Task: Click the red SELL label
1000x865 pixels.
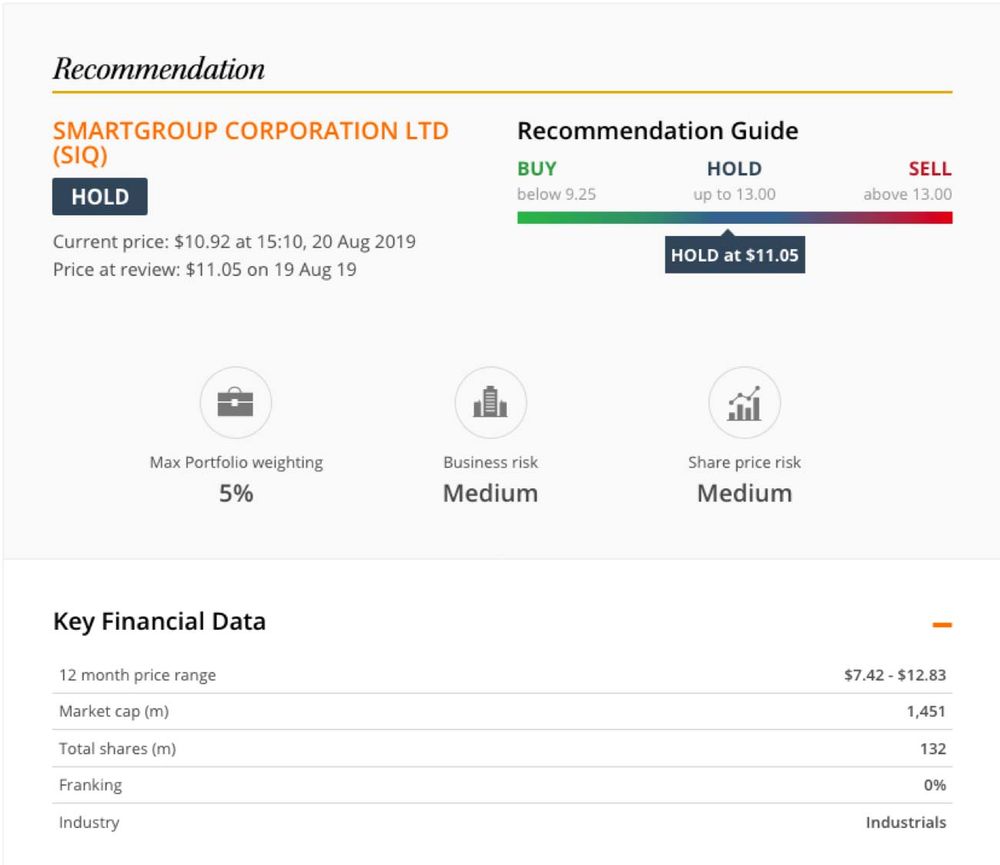Action: [x=930, y=168]
